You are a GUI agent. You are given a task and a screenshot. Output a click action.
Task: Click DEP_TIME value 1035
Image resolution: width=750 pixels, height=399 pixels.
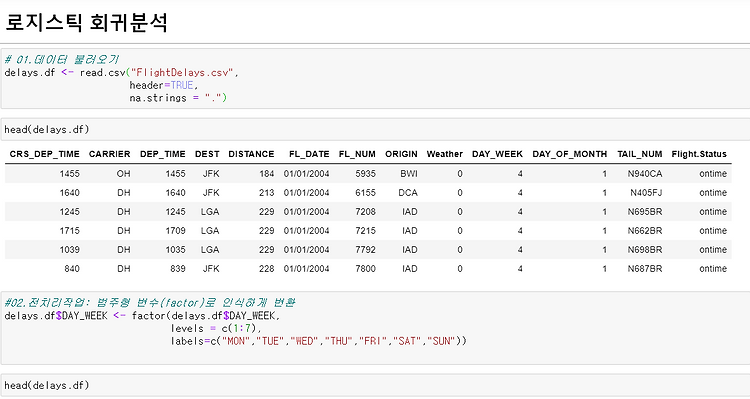(176, 250)
